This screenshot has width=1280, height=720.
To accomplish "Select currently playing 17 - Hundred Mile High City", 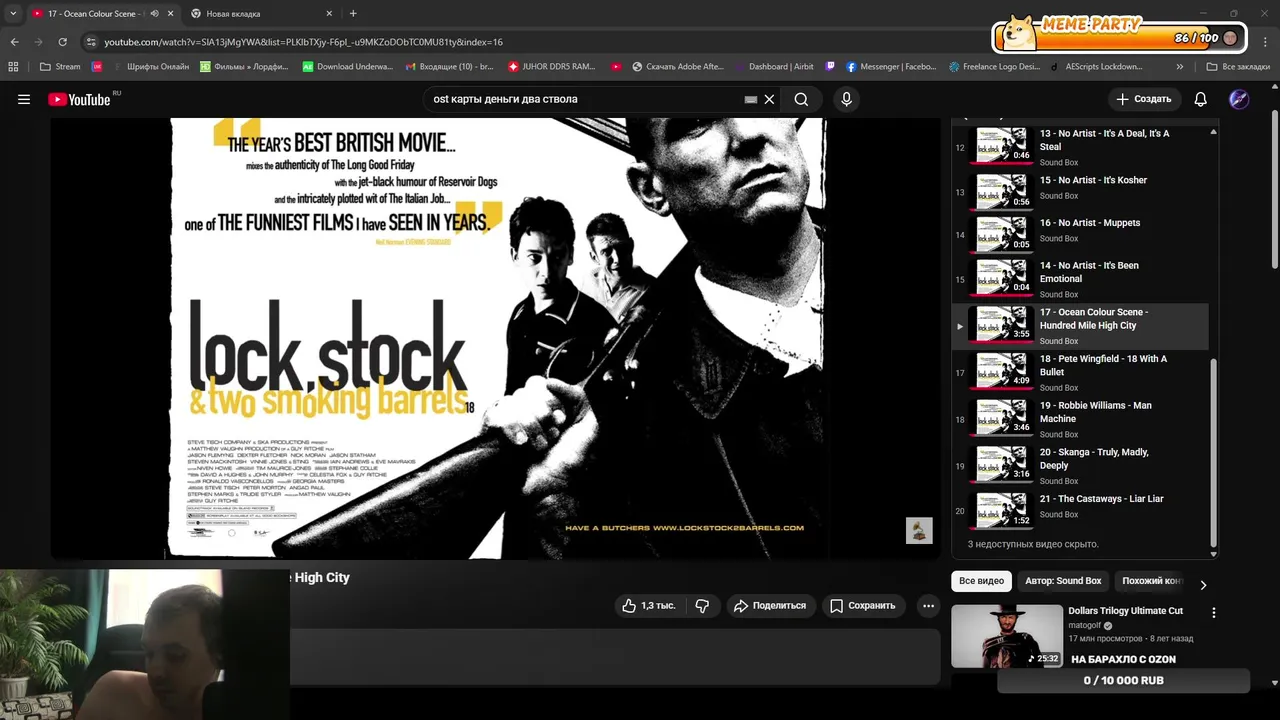I will click(x=1080, y=326).
